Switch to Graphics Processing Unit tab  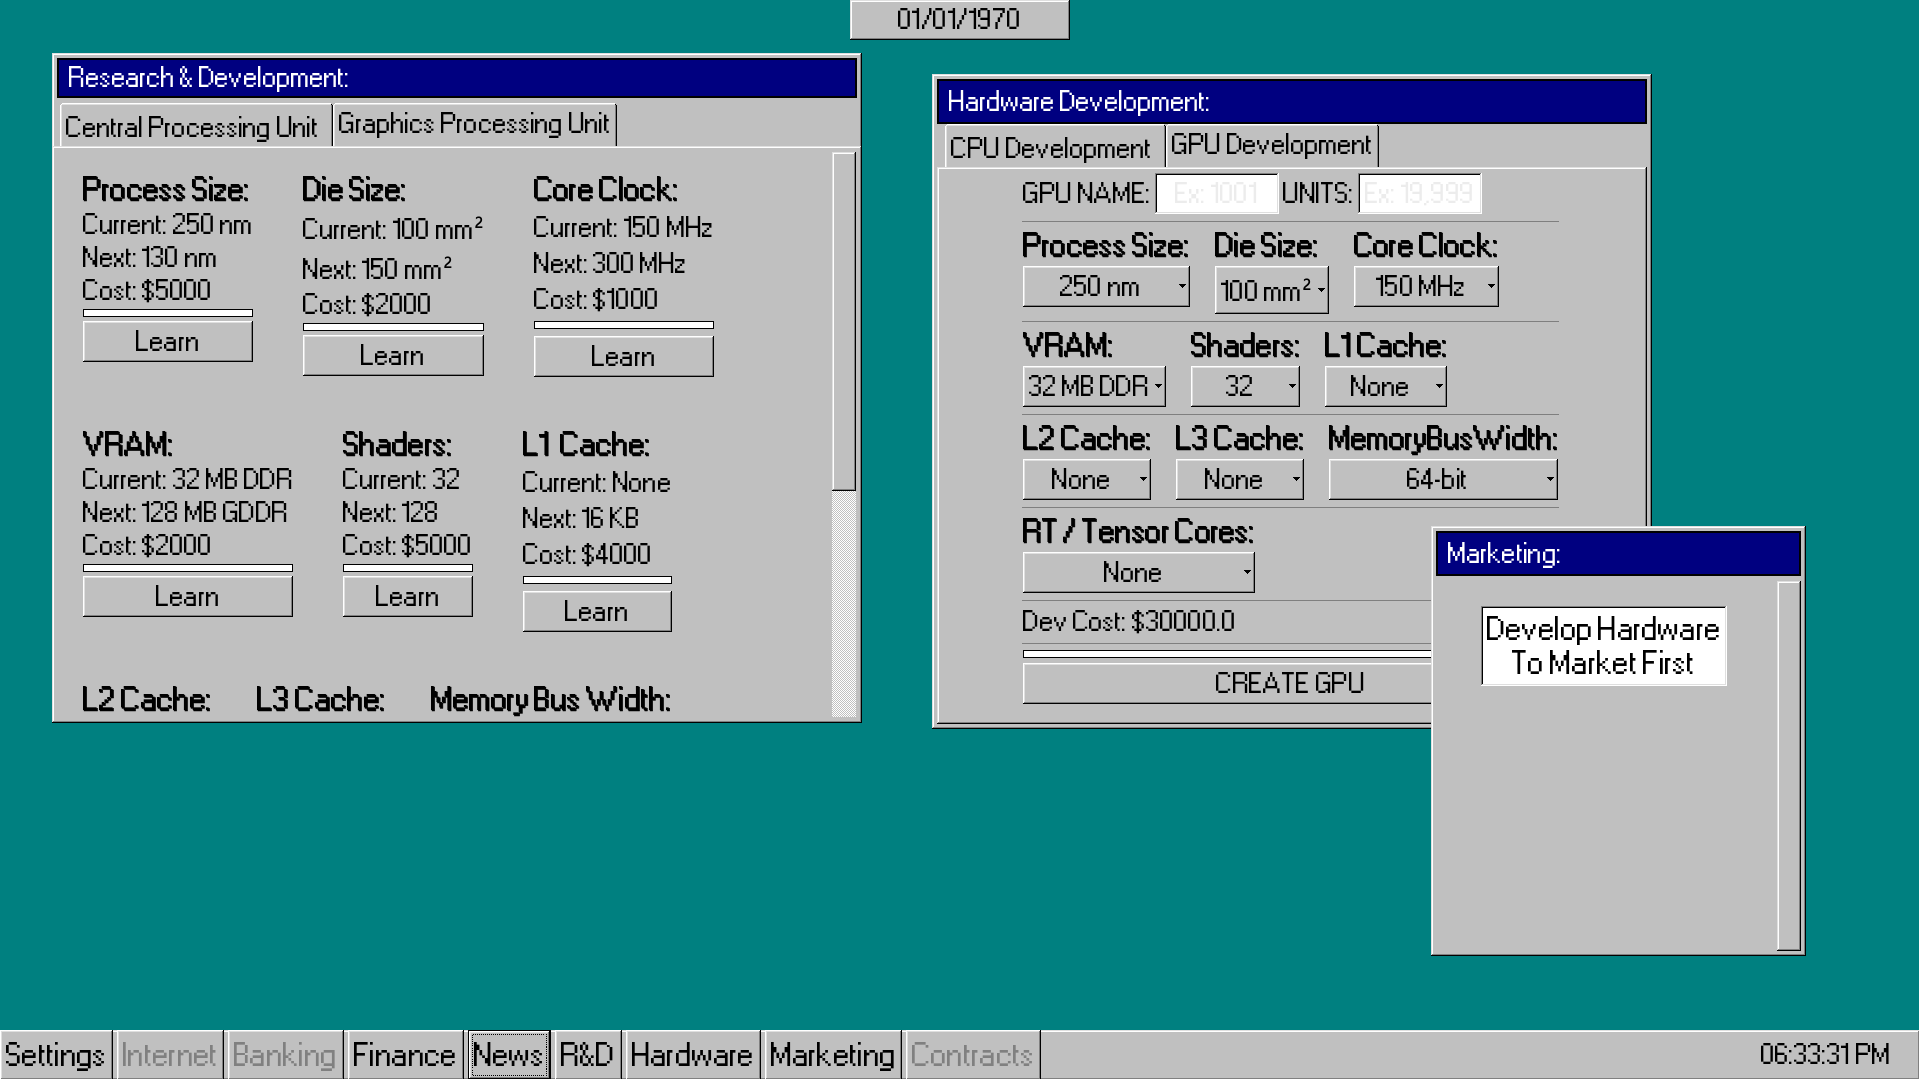(473, 124)
